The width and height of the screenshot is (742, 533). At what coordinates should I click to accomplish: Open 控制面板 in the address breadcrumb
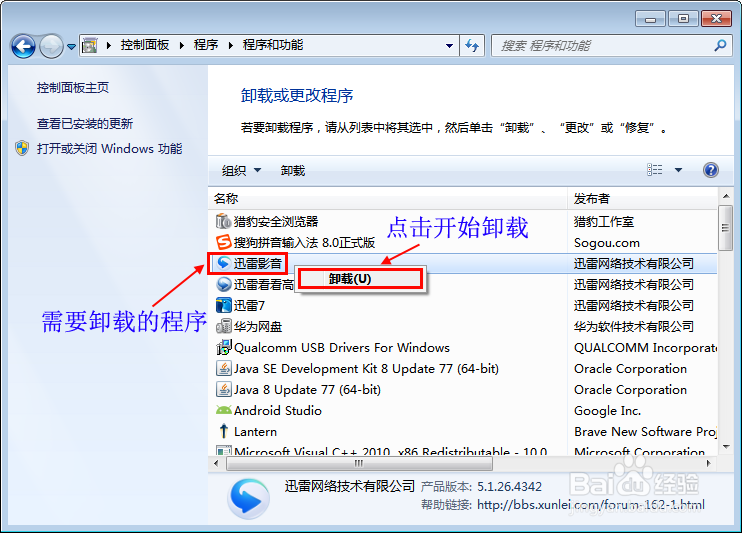145,45
